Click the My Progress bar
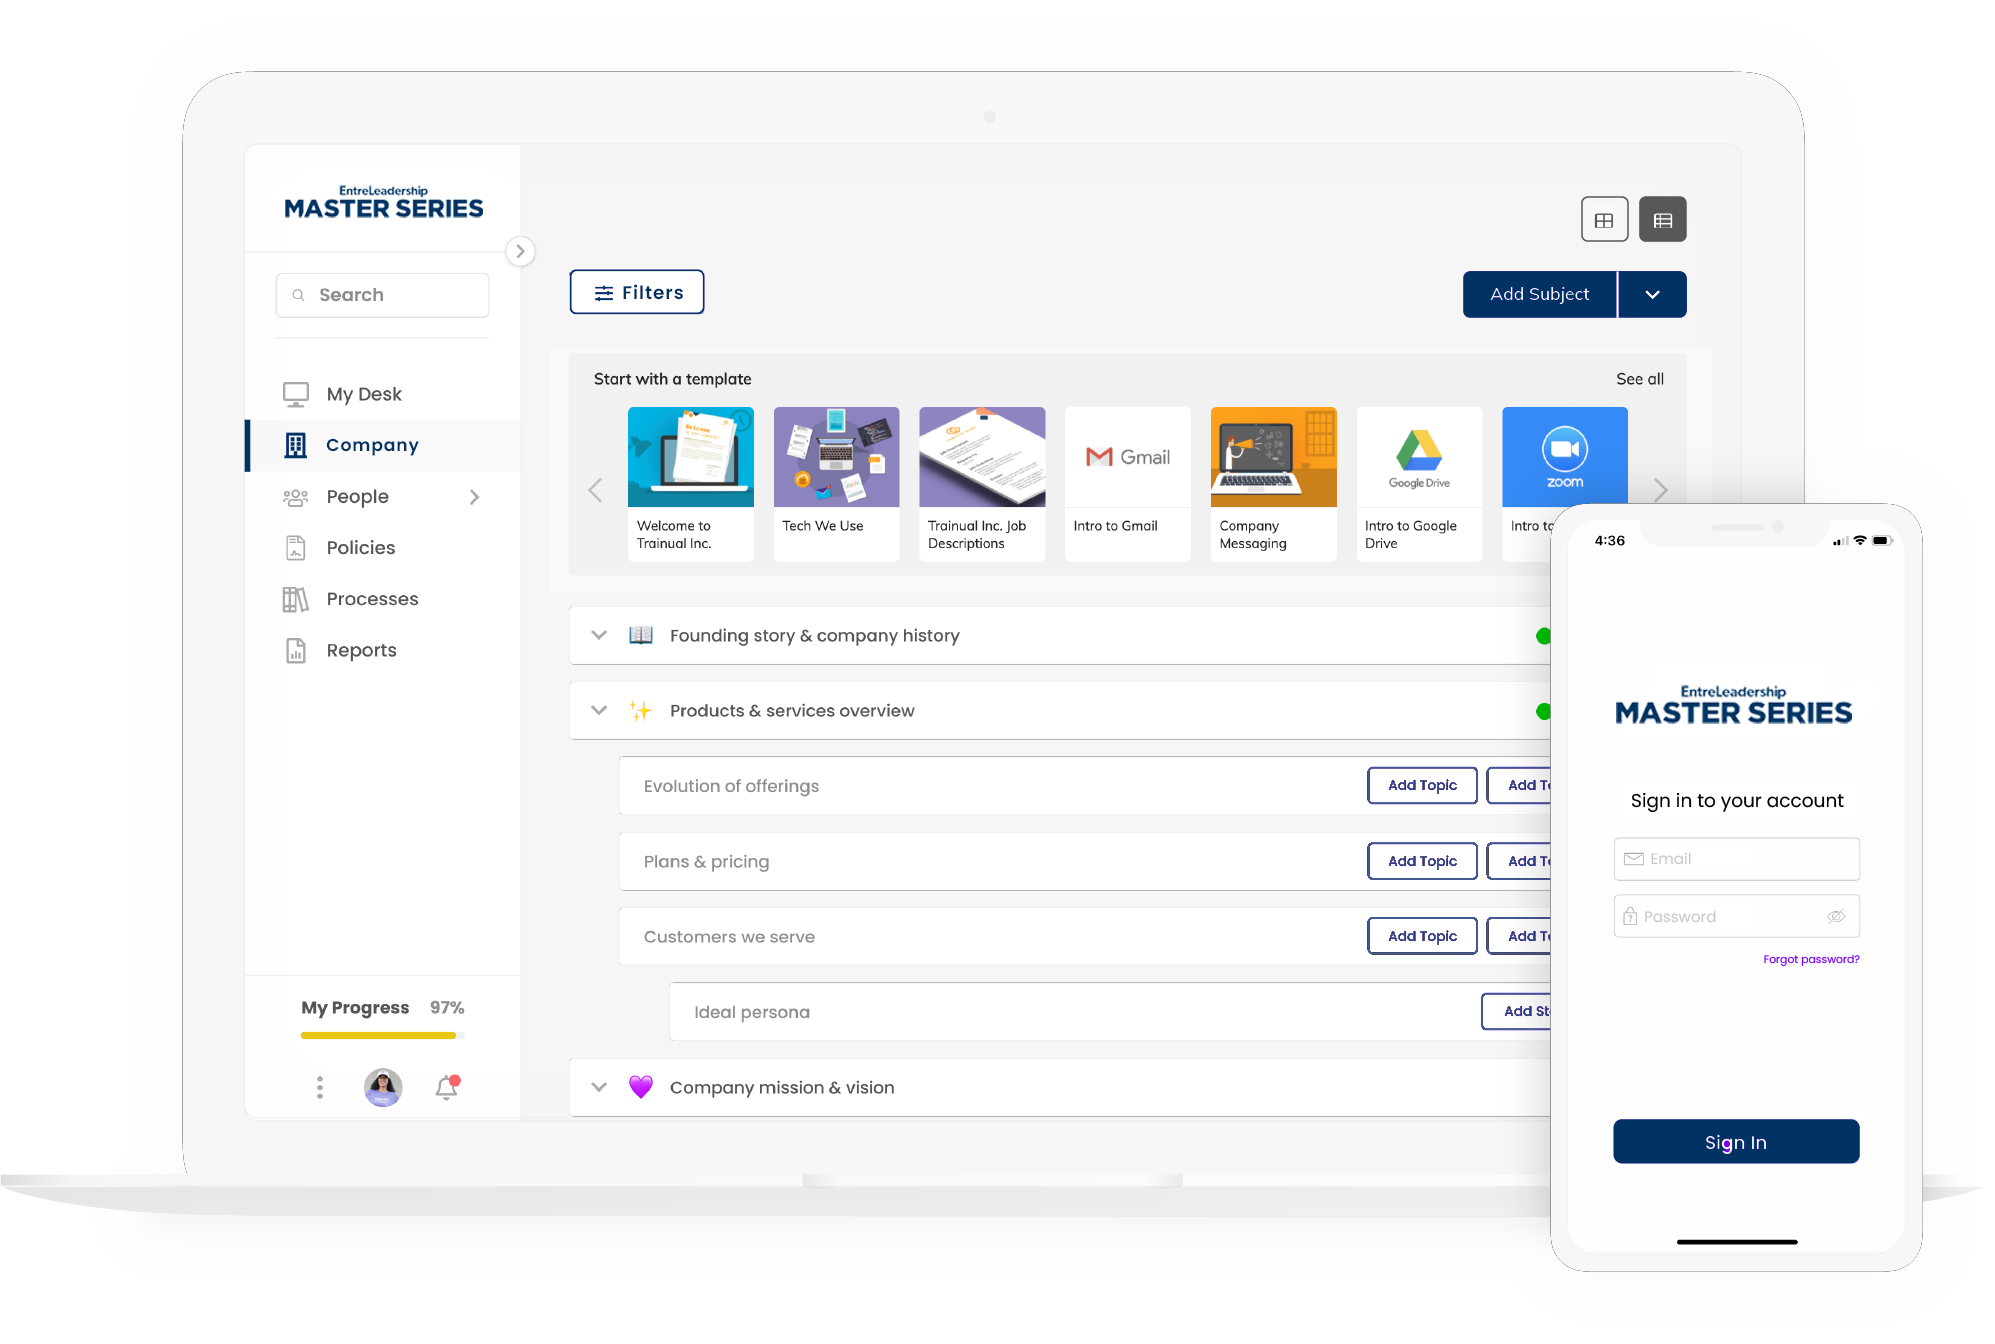Screen dimensions: 1995x1344 pyautogui.click(x=379, y=1035)
